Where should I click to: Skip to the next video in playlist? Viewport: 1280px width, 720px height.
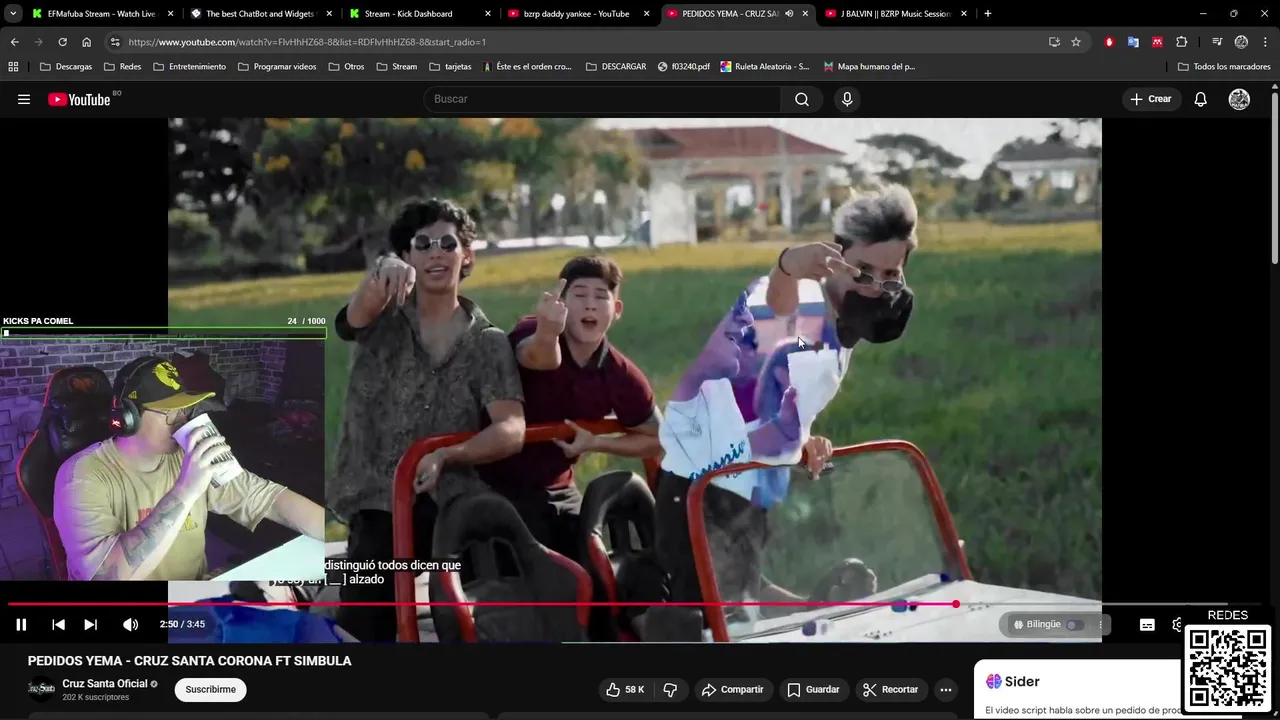coord(90,624)
